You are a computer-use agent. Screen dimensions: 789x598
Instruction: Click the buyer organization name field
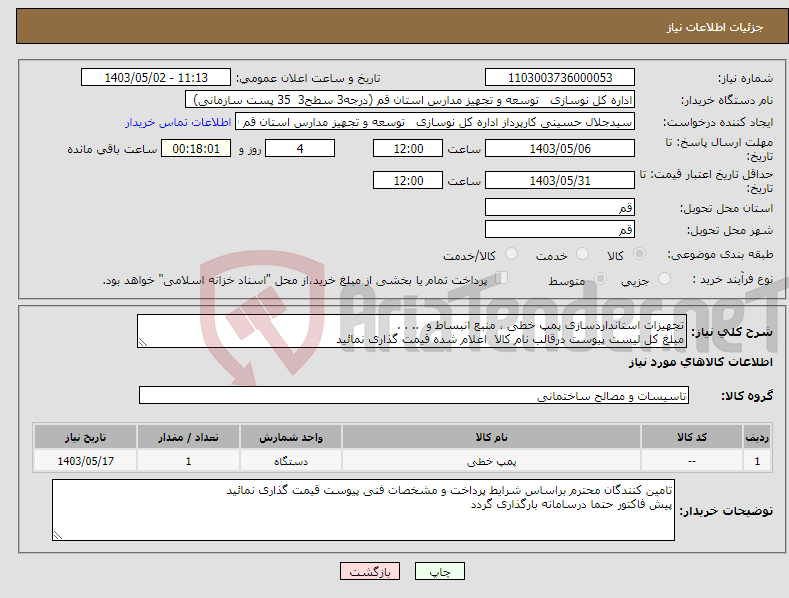410,100
